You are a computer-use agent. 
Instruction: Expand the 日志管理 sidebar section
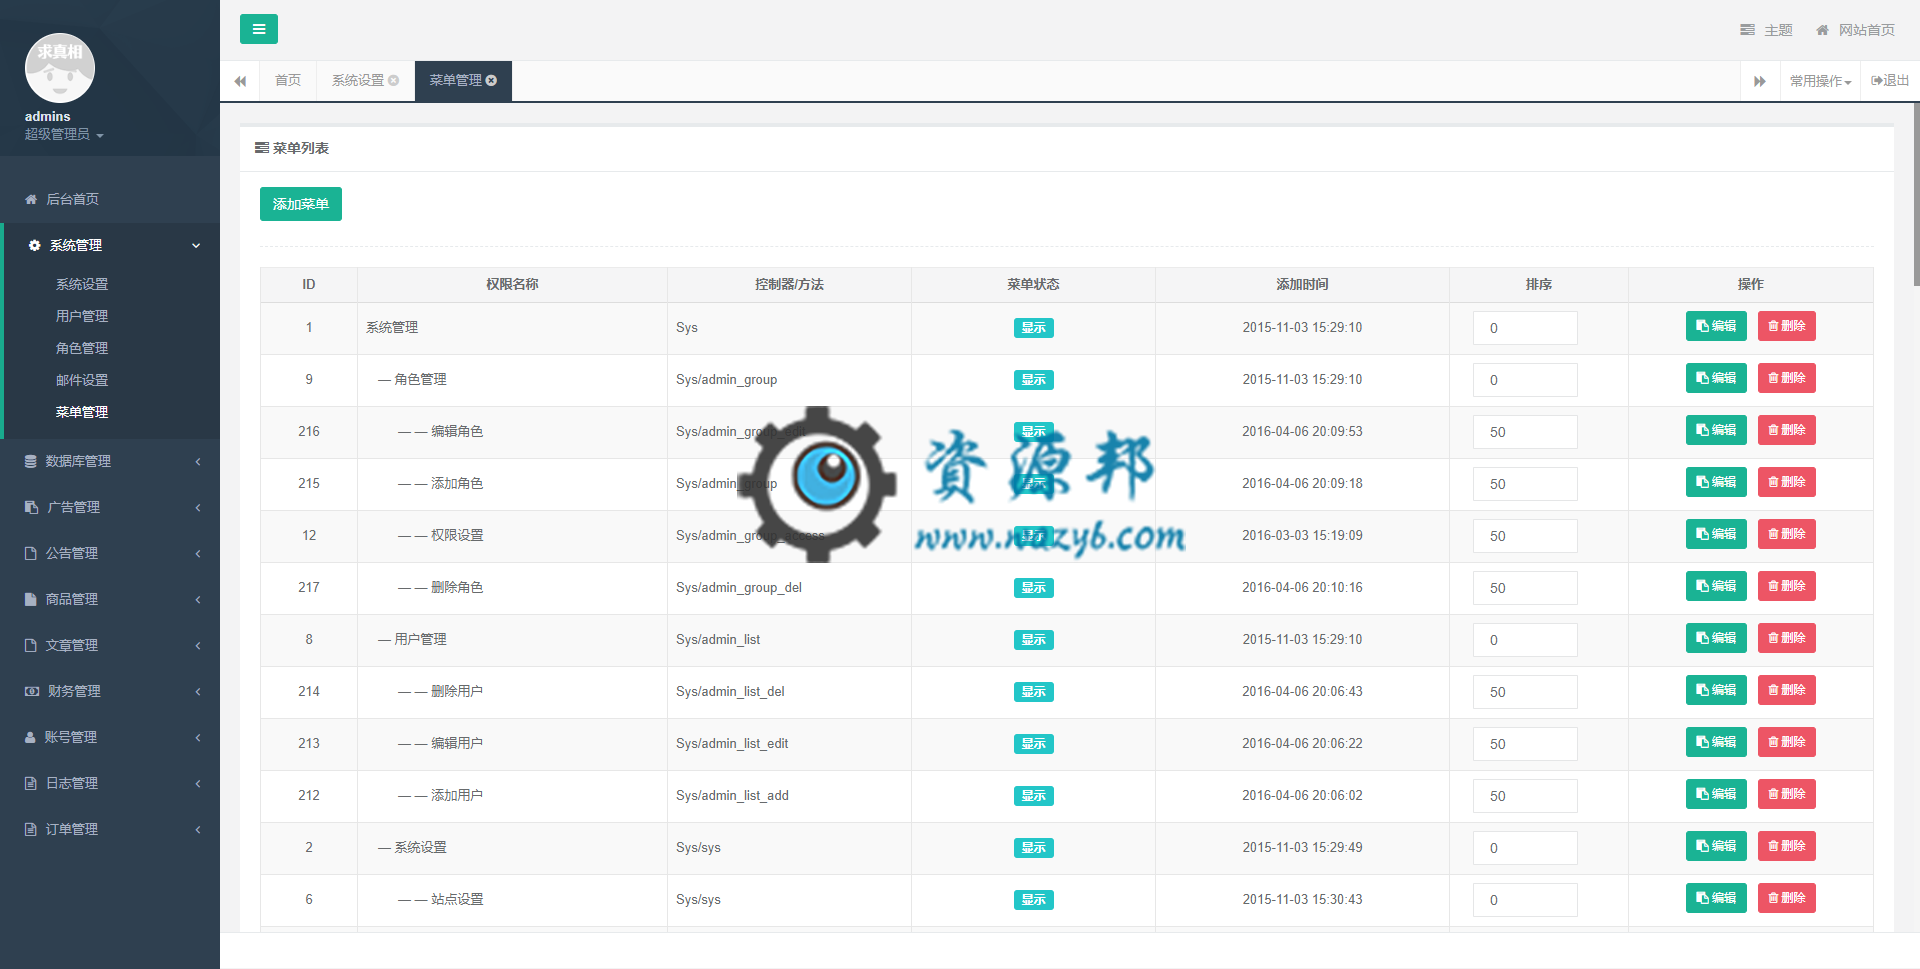[x=110, y=783]
